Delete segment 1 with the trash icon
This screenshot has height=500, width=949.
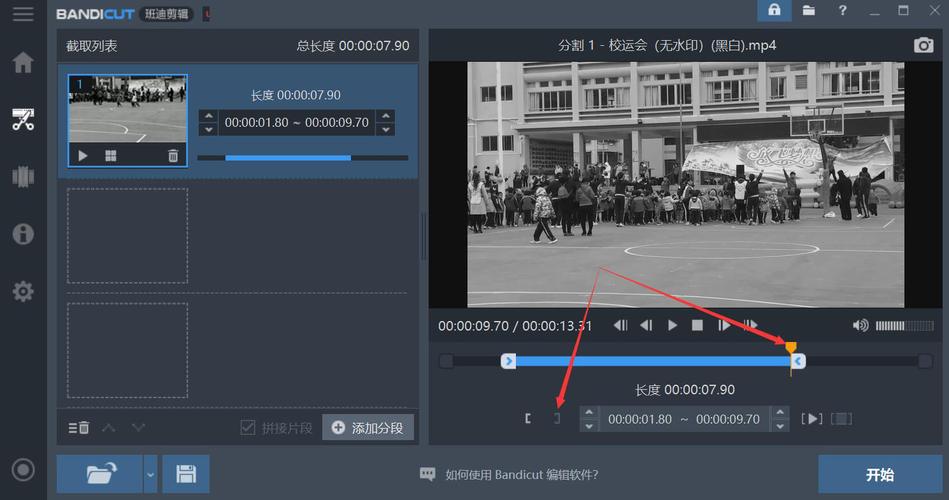coord(173,156)
